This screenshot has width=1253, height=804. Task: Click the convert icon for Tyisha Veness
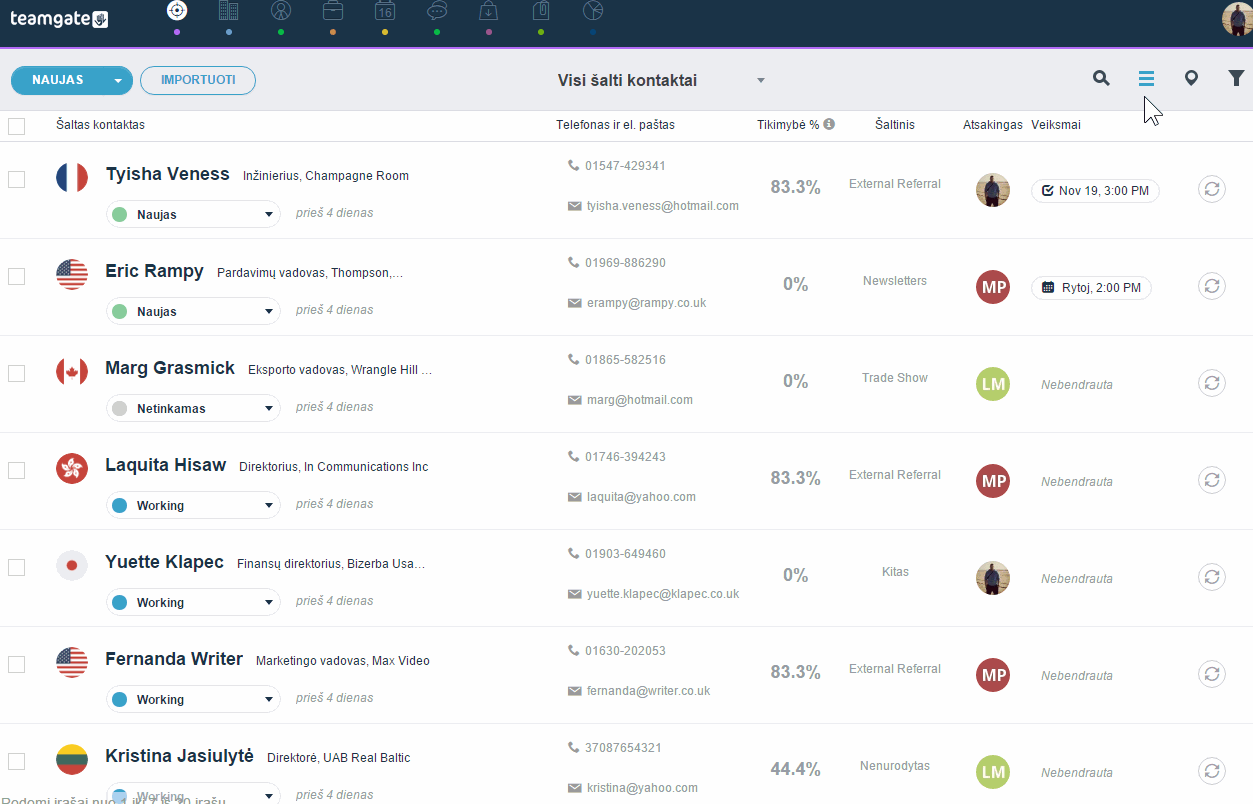point(1211,189)
